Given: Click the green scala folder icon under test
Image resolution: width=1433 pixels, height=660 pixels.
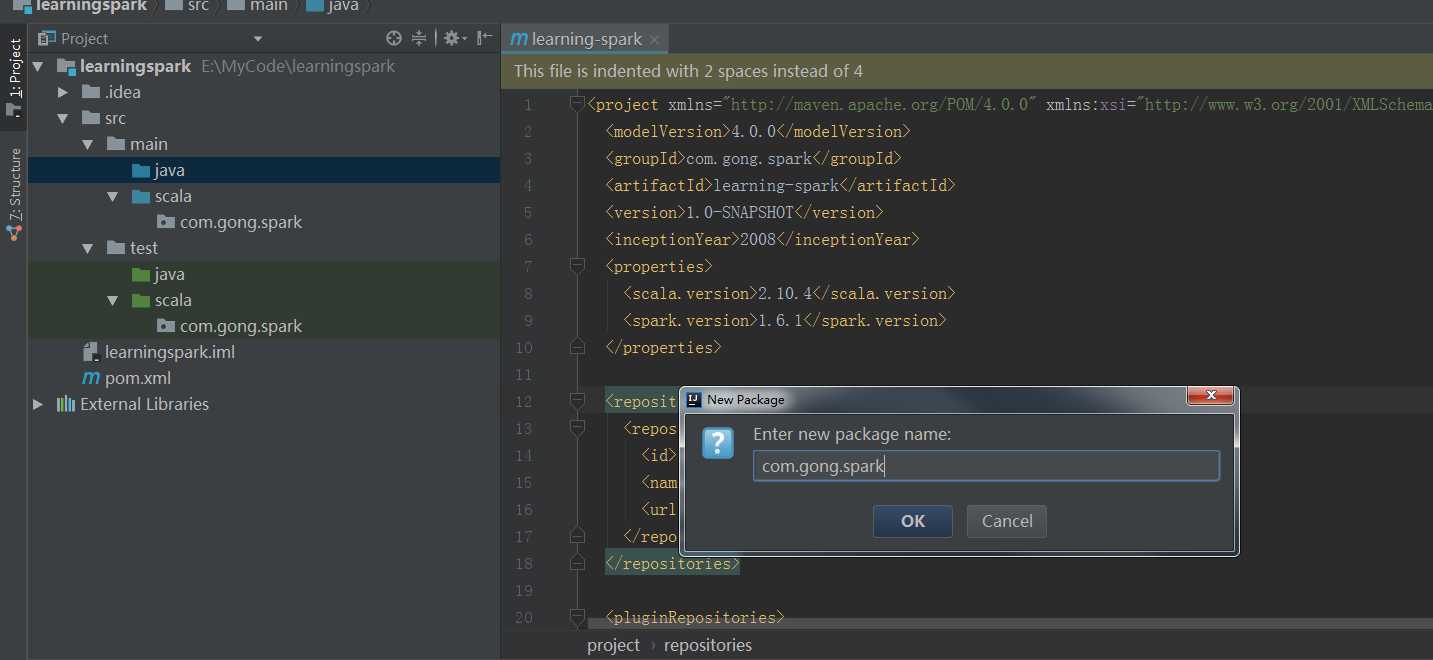Looking at the screenshot, I should (140, 300).
